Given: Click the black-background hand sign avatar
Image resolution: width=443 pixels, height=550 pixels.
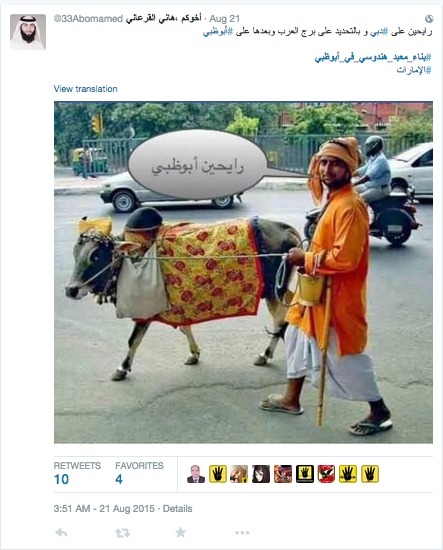Looking at the screenshot, I should click(x=304, y=474).
